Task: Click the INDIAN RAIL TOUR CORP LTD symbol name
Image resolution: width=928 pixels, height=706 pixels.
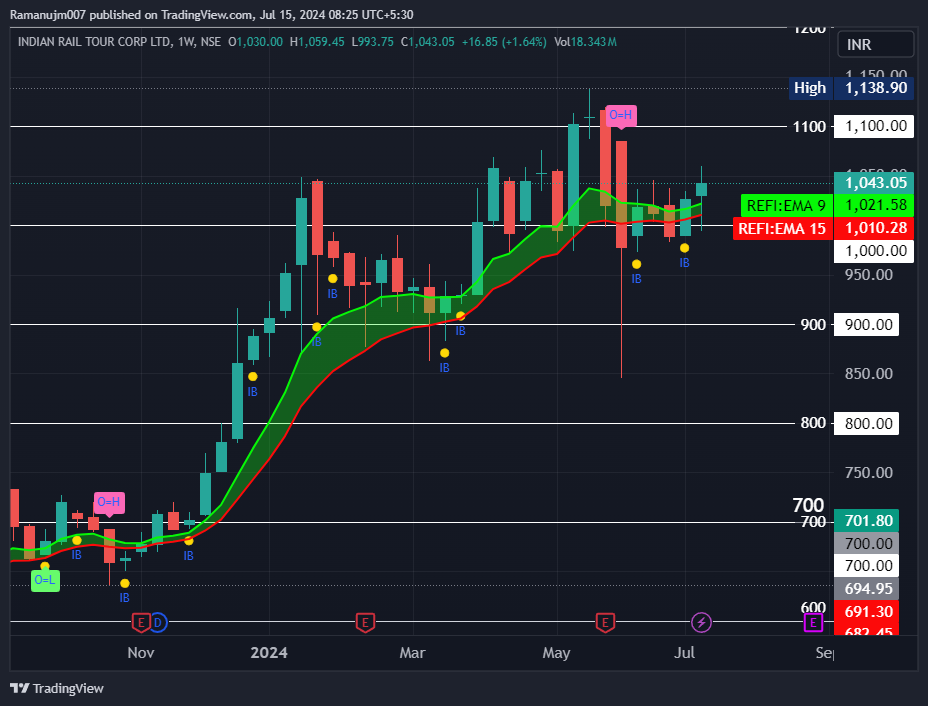Action: click(94, 42)
